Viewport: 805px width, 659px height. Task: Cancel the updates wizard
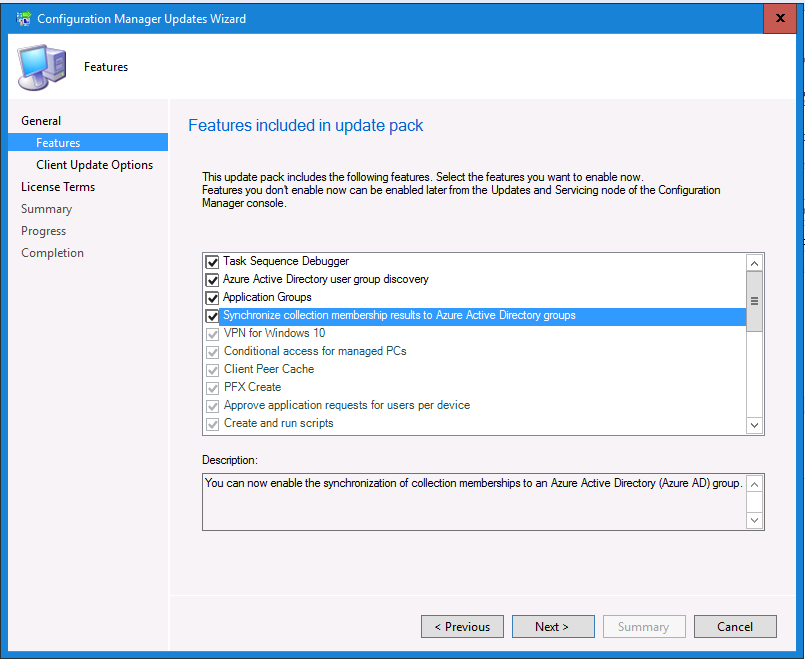(x=735, y=627)
